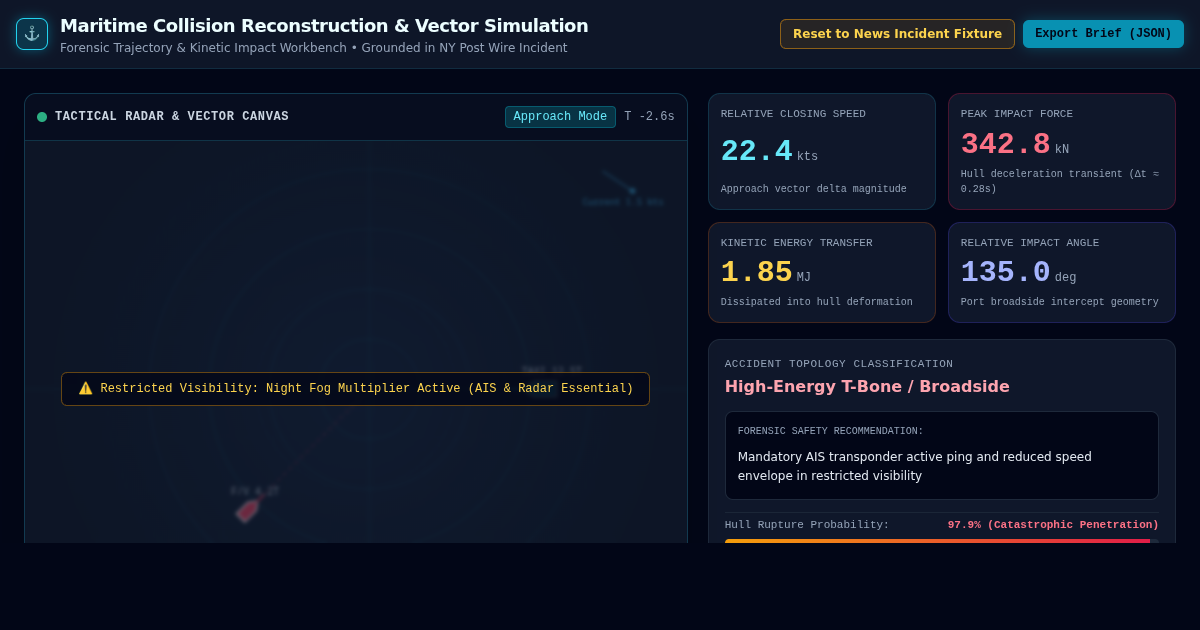
Task: Click the green radar status indicator dot
Action: (x=42, y=117)
